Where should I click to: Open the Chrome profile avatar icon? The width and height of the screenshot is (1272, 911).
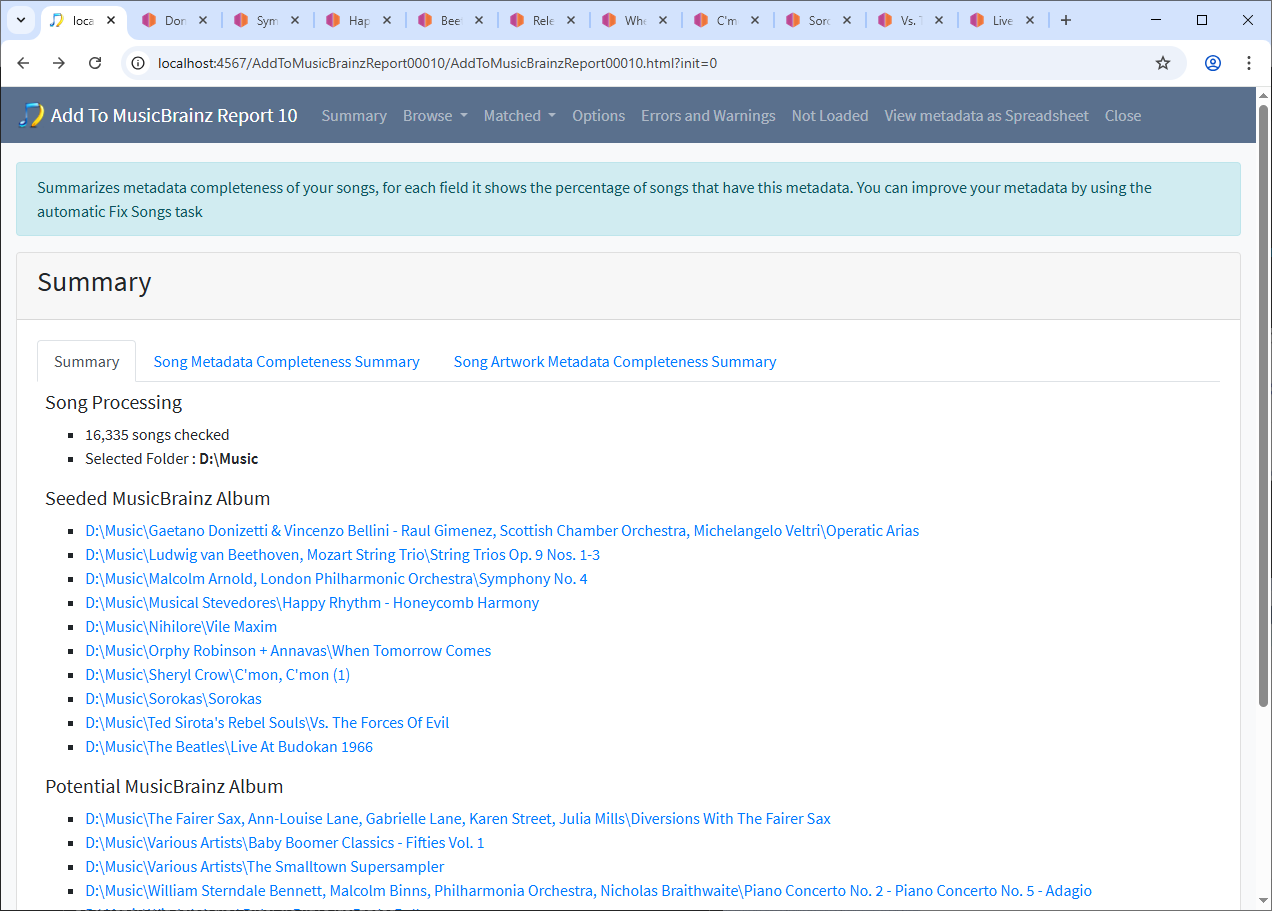[1213, 63]
